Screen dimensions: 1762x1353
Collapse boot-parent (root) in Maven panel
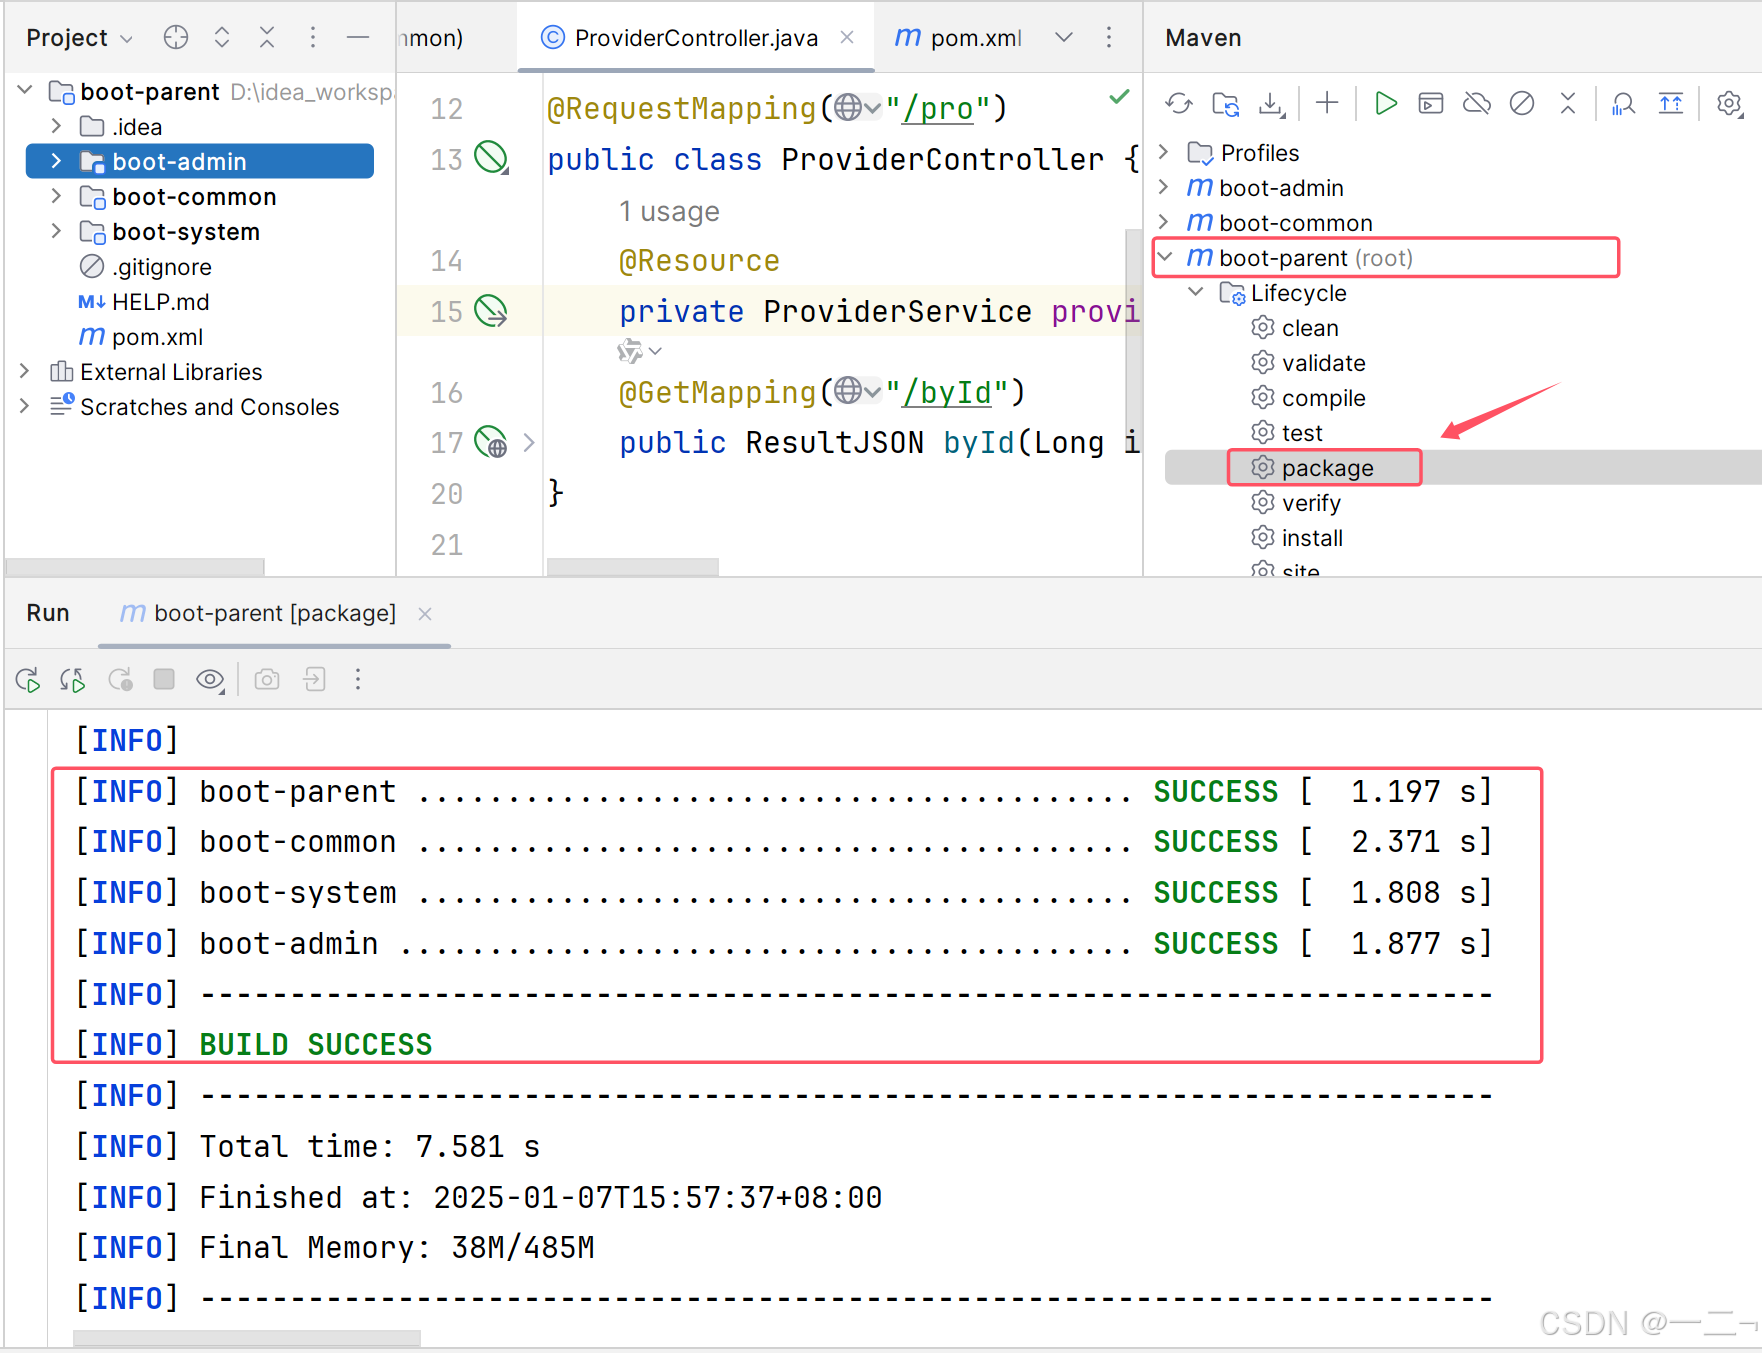[x=1165, y=257]
